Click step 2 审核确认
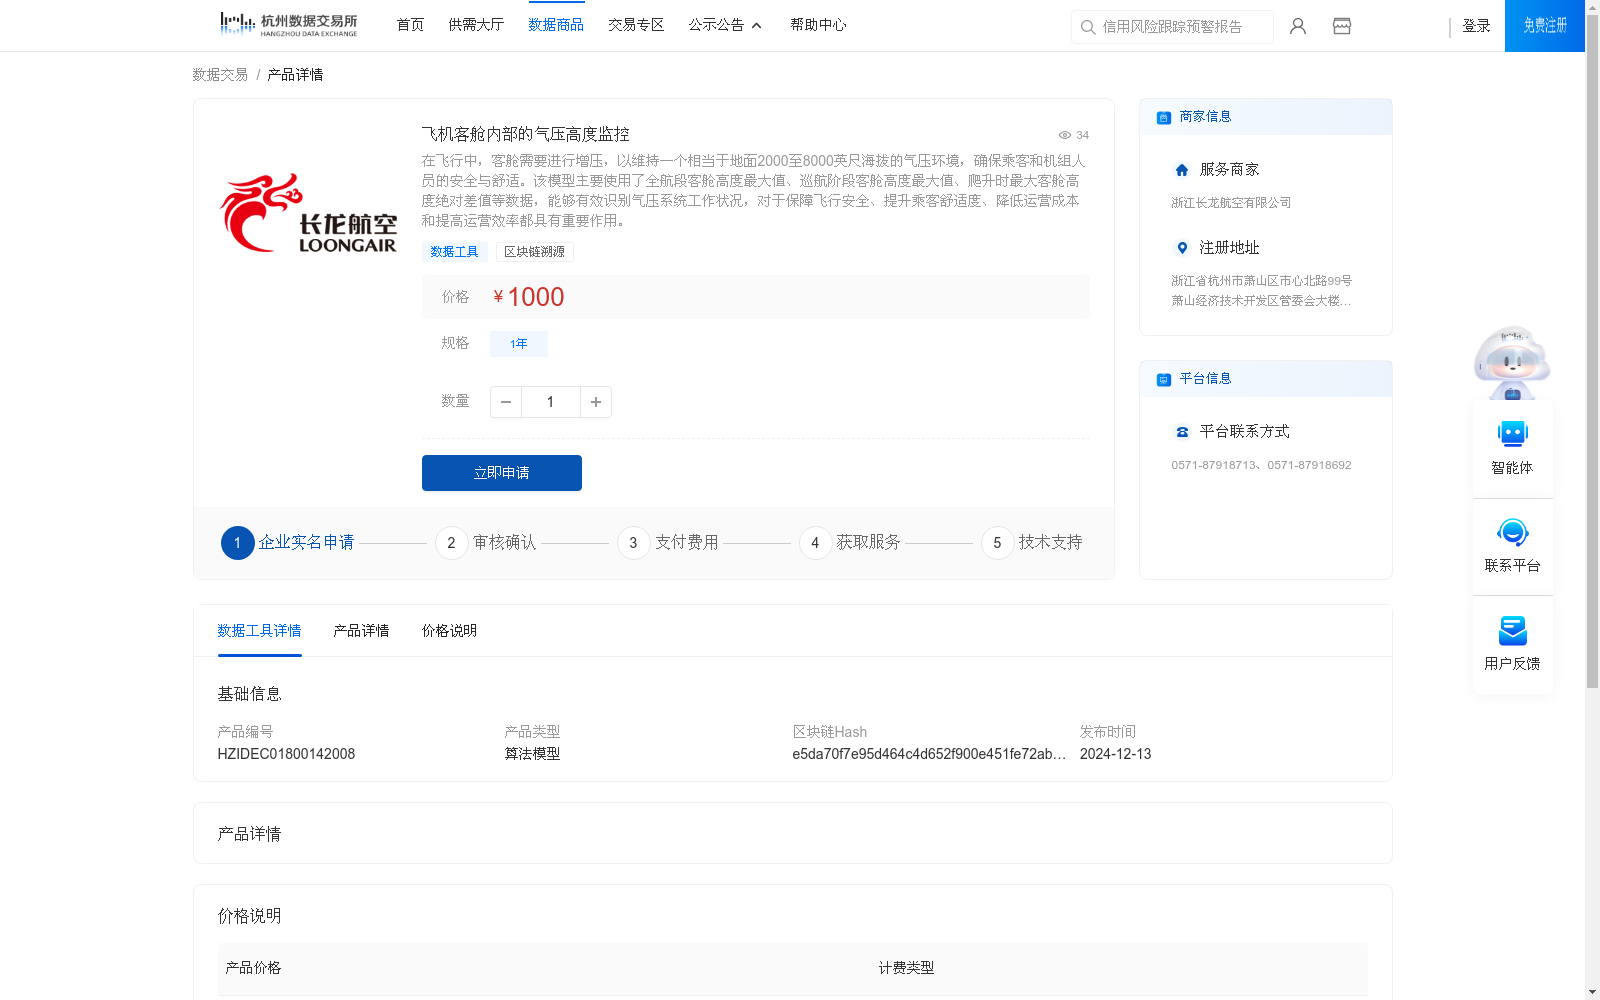 [x=486, y=543]
